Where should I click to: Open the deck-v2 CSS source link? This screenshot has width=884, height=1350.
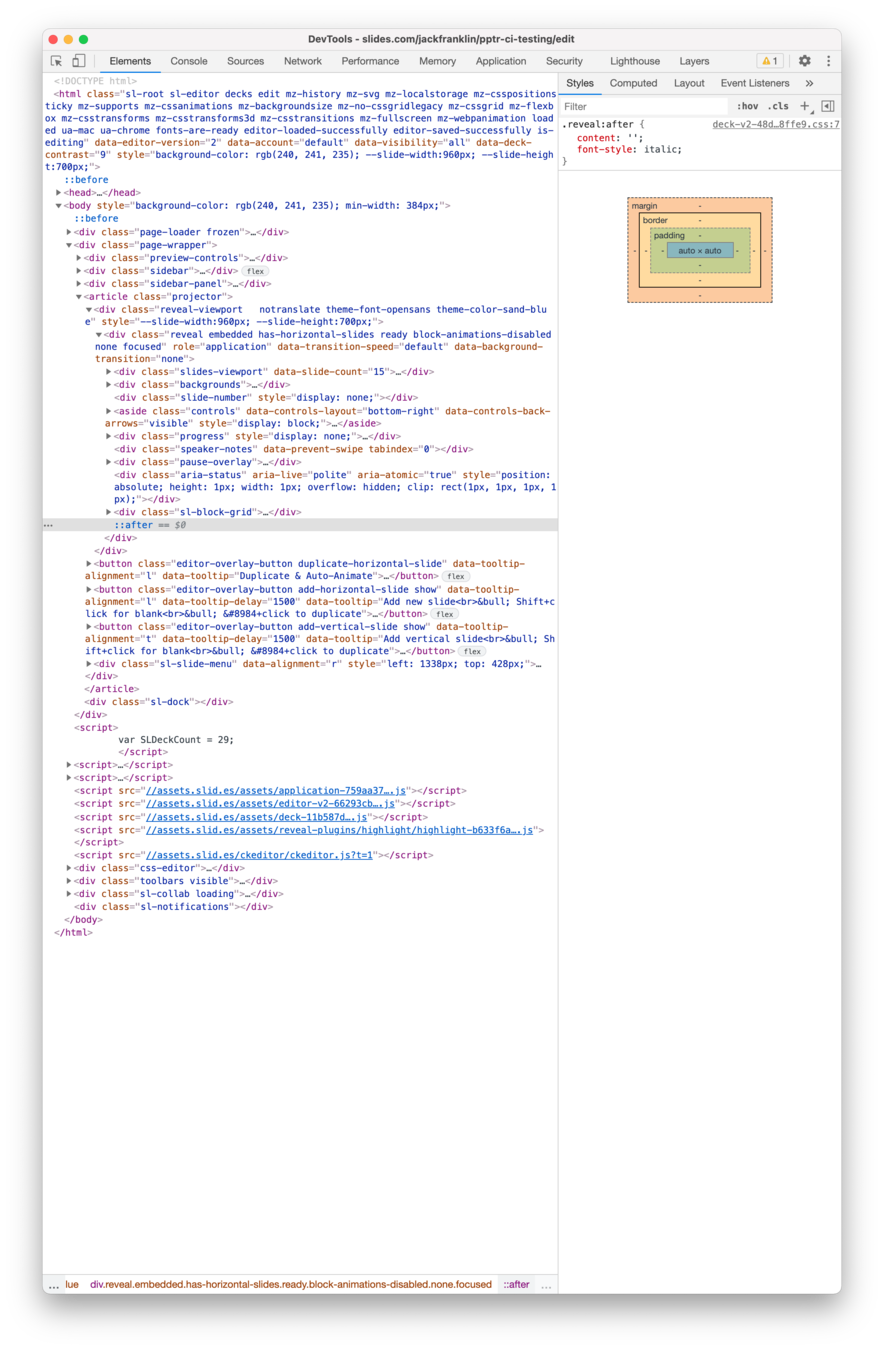click(776, 125)
